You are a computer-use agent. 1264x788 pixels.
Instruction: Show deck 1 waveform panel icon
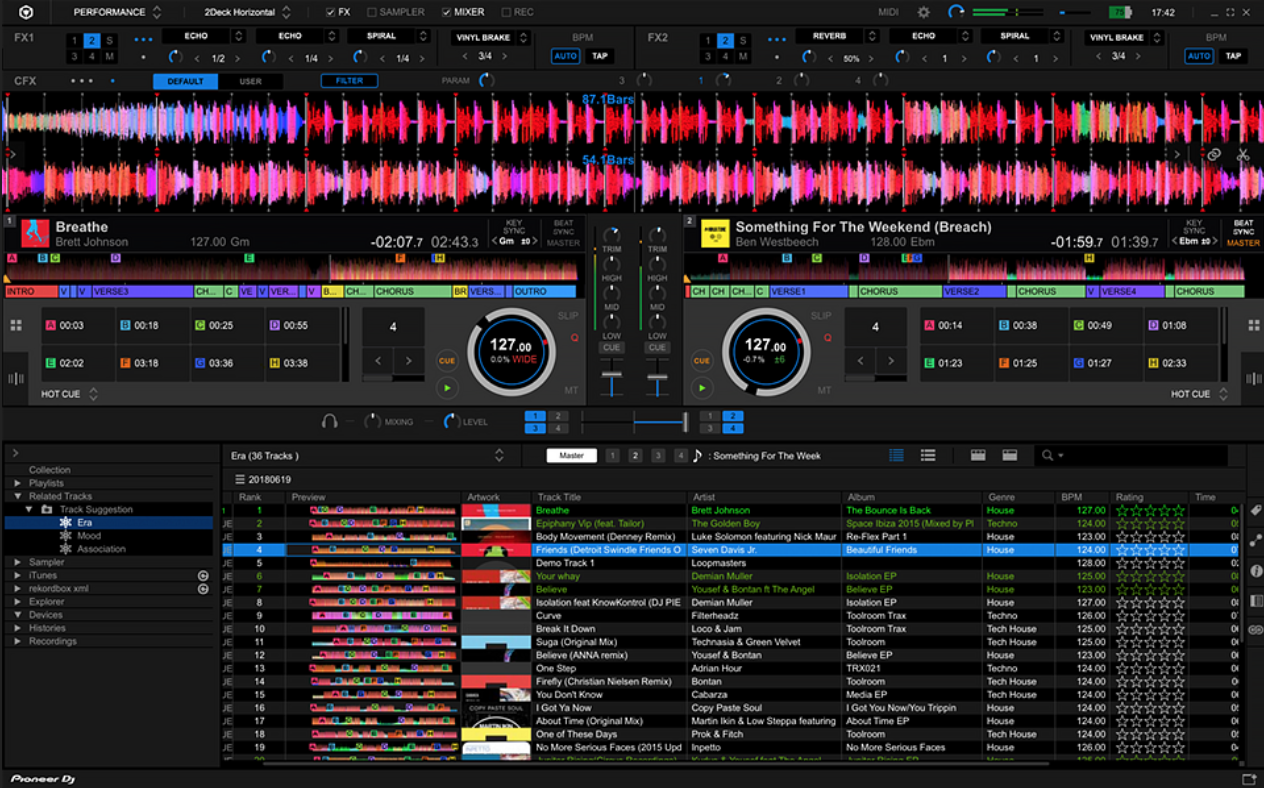click(15, 379)
